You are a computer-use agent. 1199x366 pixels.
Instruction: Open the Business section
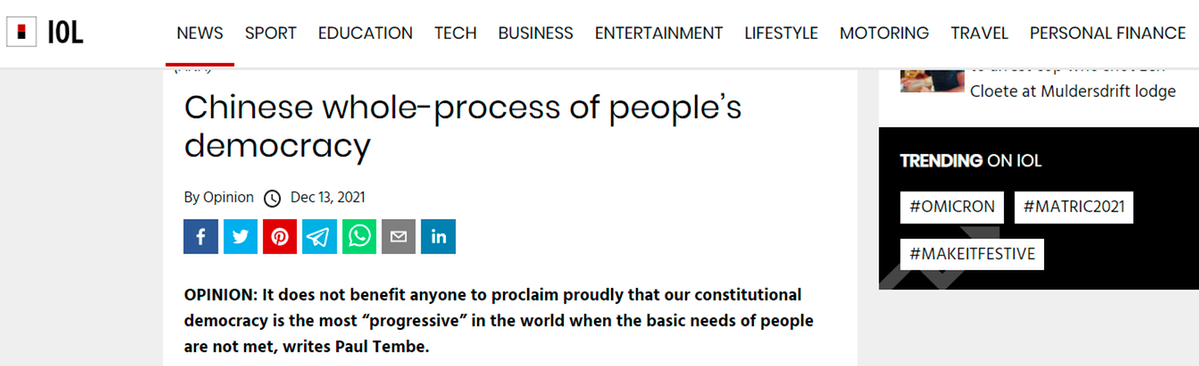tap(536, 33)
